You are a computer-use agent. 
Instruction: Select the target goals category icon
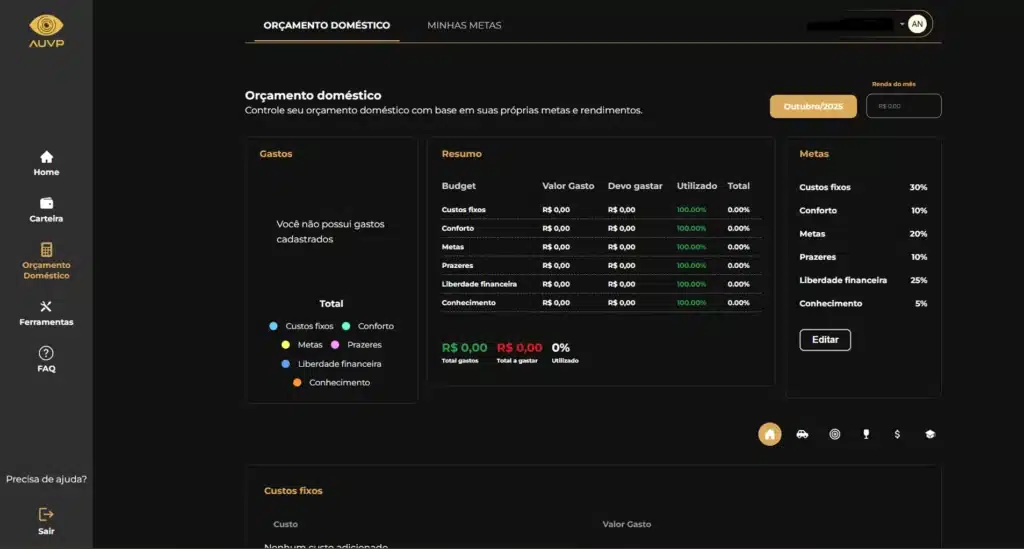[835, 434]
